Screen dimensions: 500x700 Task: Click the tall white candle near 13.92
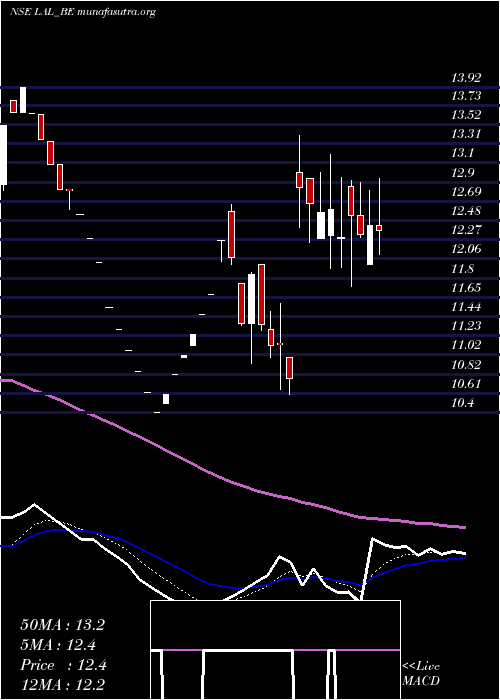(23, 100)
